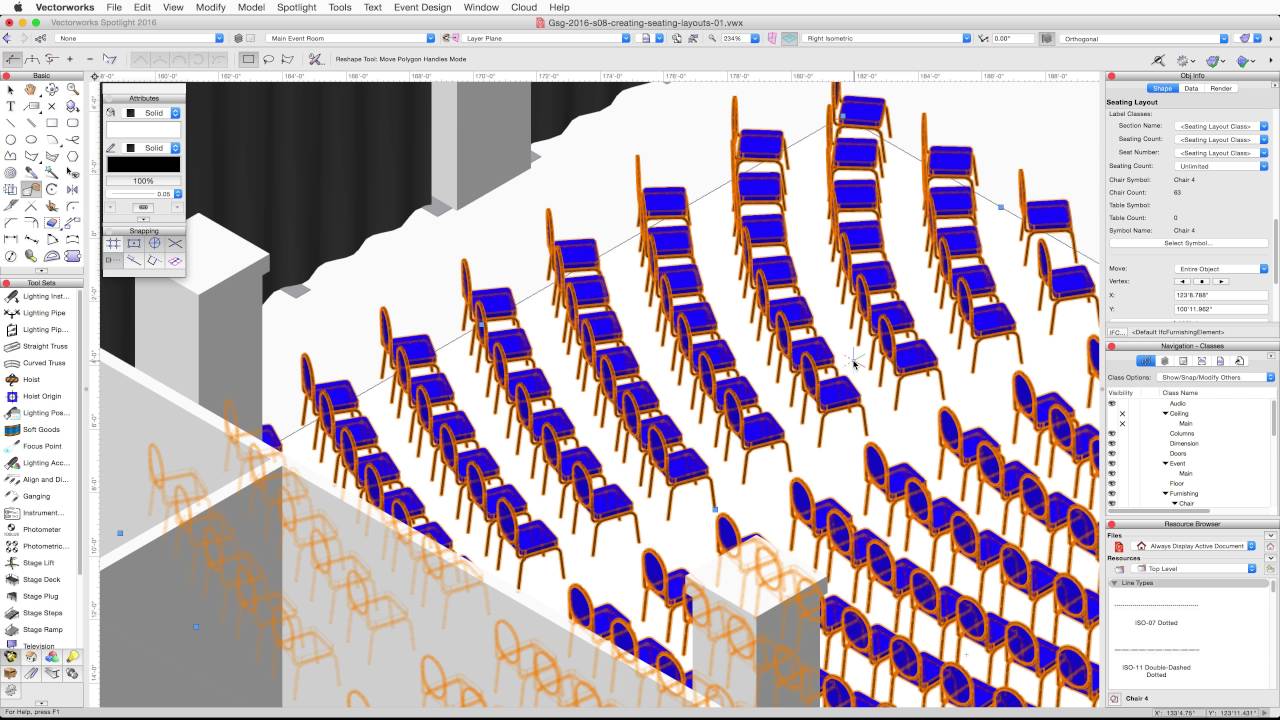
Task: Toggle Snap to Grid in Snapping palette
Action: 113,243
